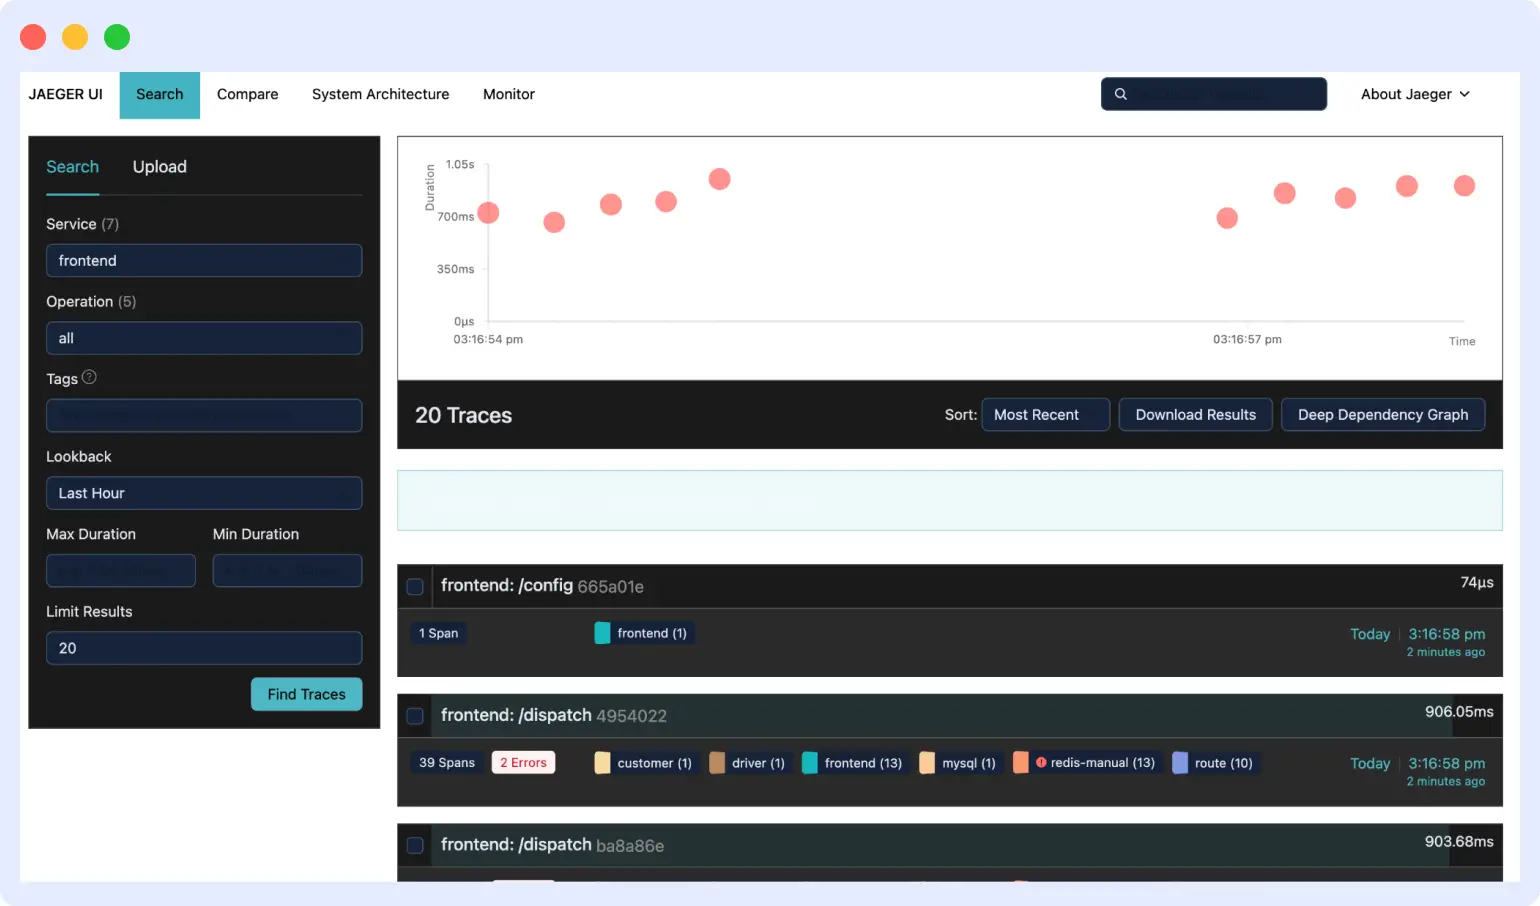Open trace frontend: /config 665a01e
This screenshot has height=906, width=1540.
(x=542, y=586)
